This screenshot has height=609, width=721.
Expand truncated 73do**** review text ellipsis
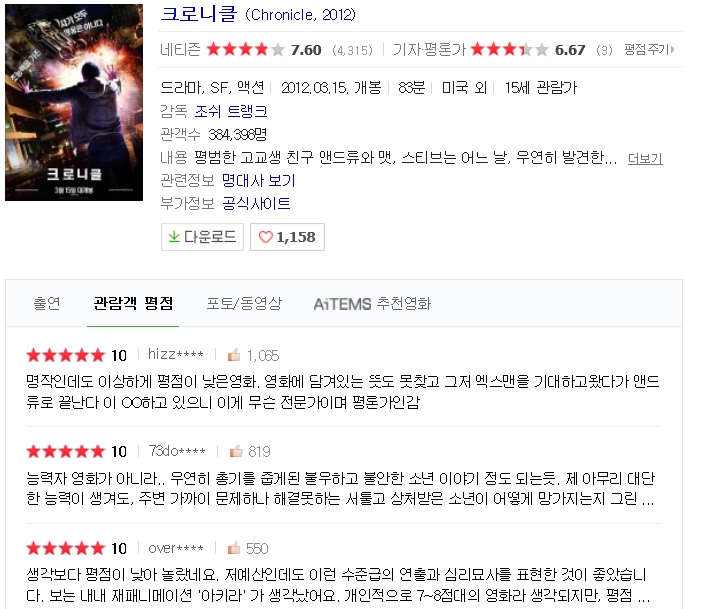(x=647, y=500)
